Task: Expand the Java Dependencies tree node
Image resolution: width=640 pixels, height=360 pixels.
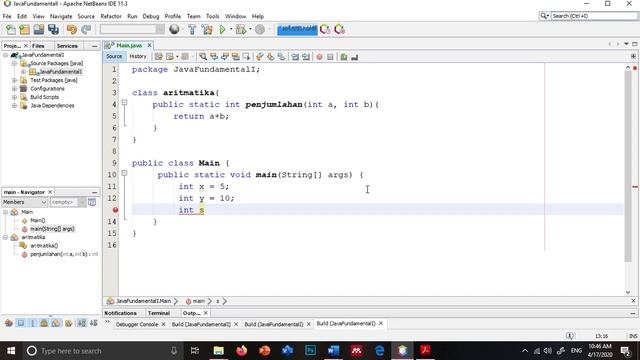Action: [14, 105]
